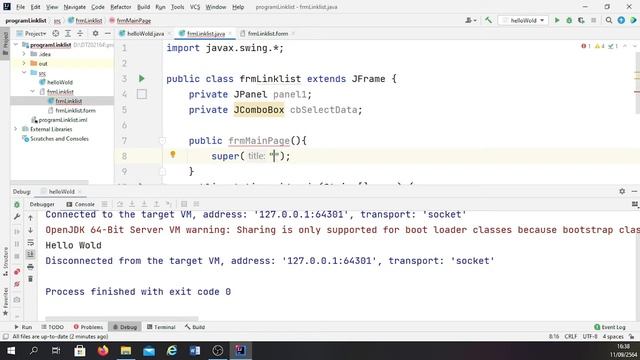Collapse the src folder
This screenshot has height=360, width=640.
pyautogui.click(x=24, y=73)
